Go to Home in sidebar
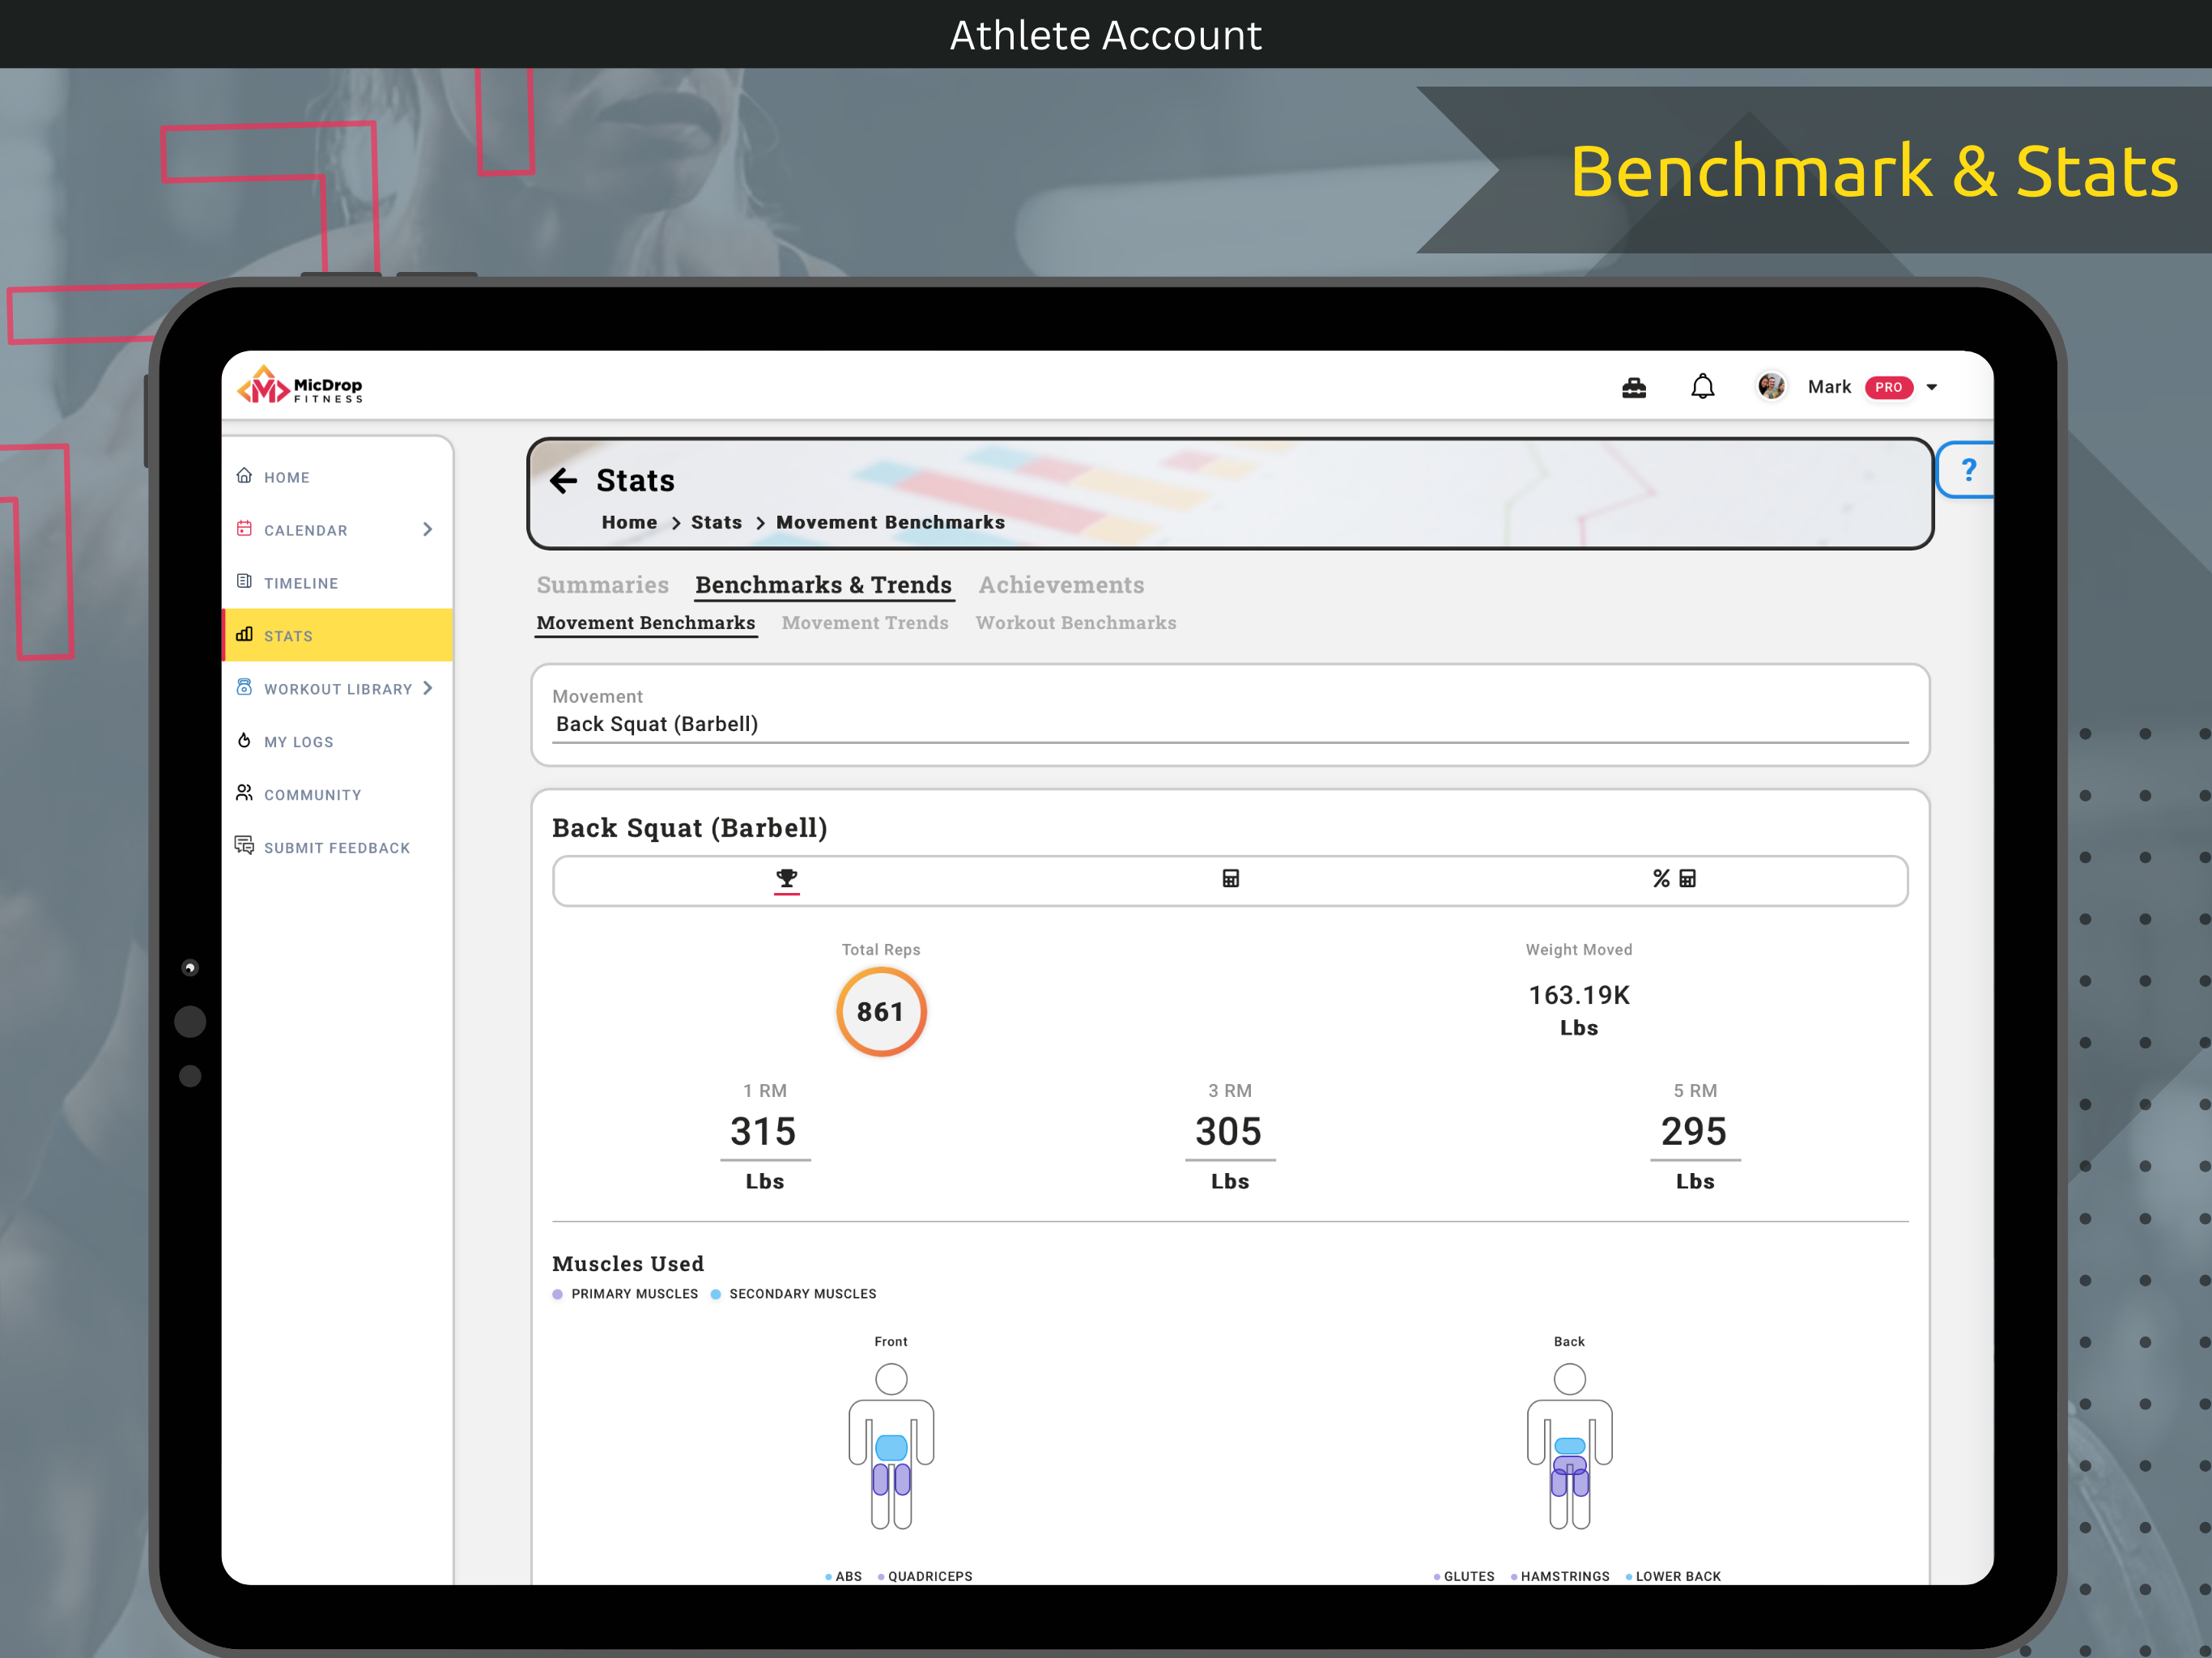2212x1658 pixels. (x=337, y=477)
